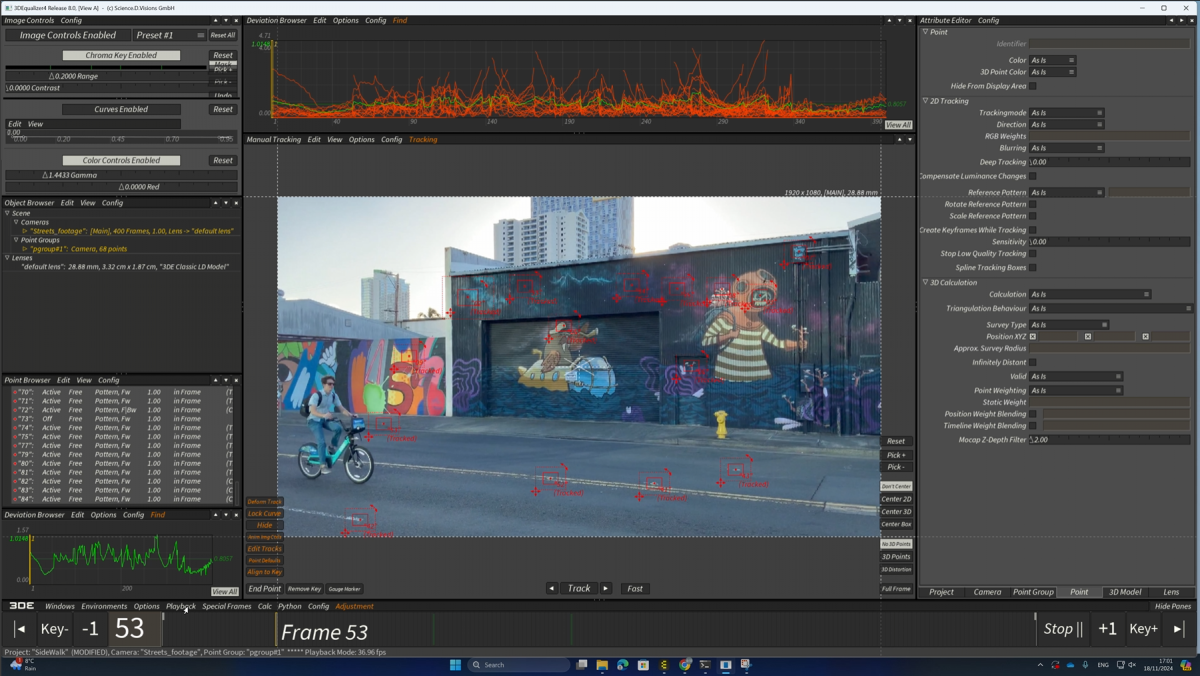Viewport: 1200px width, 676px height.
Task: Switch to the Camera tab
Action: 988,591
